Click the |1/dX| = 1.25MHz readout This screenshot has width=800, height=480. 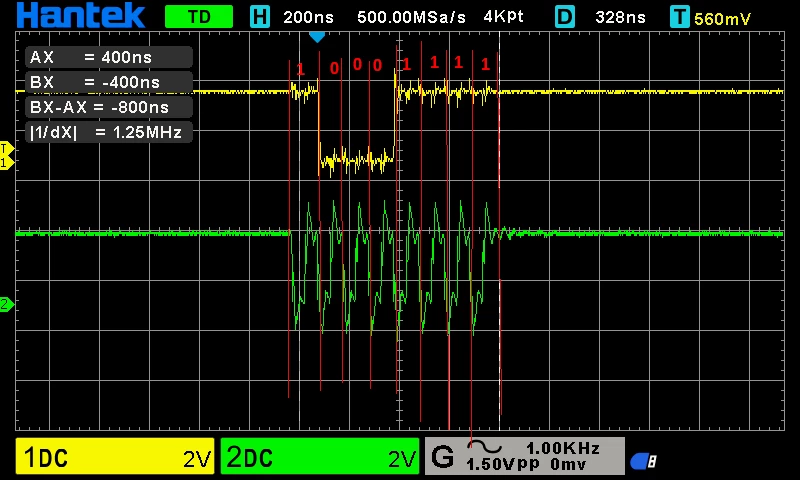109,132
